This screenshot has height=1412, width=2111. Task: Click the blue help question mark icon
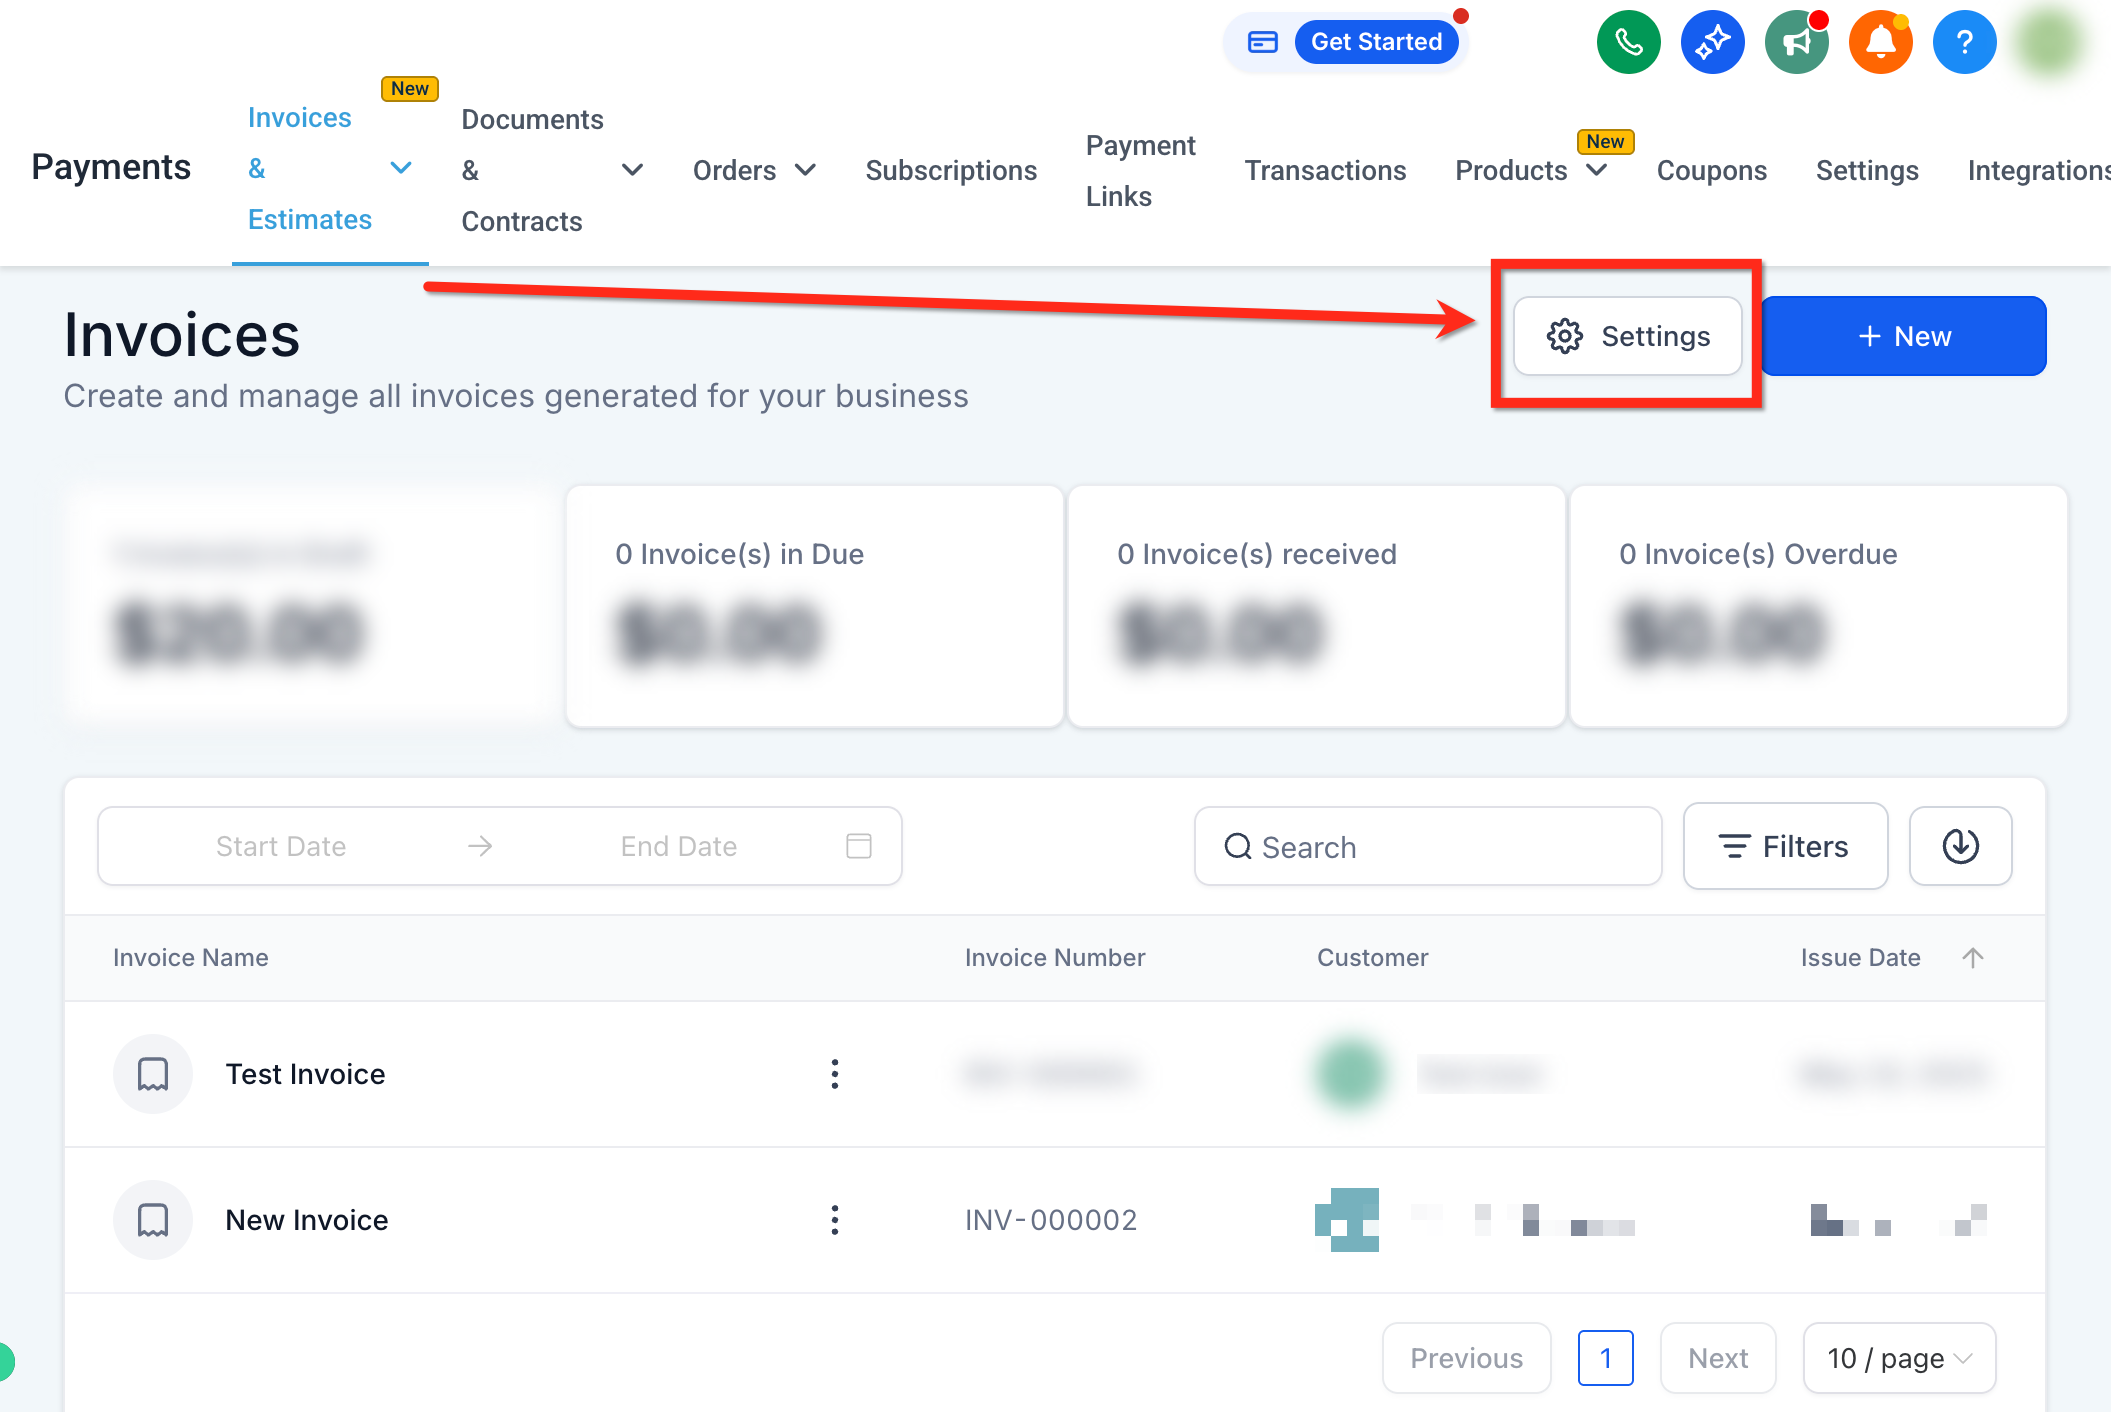pyautogui.click(x=1964, y=42)
